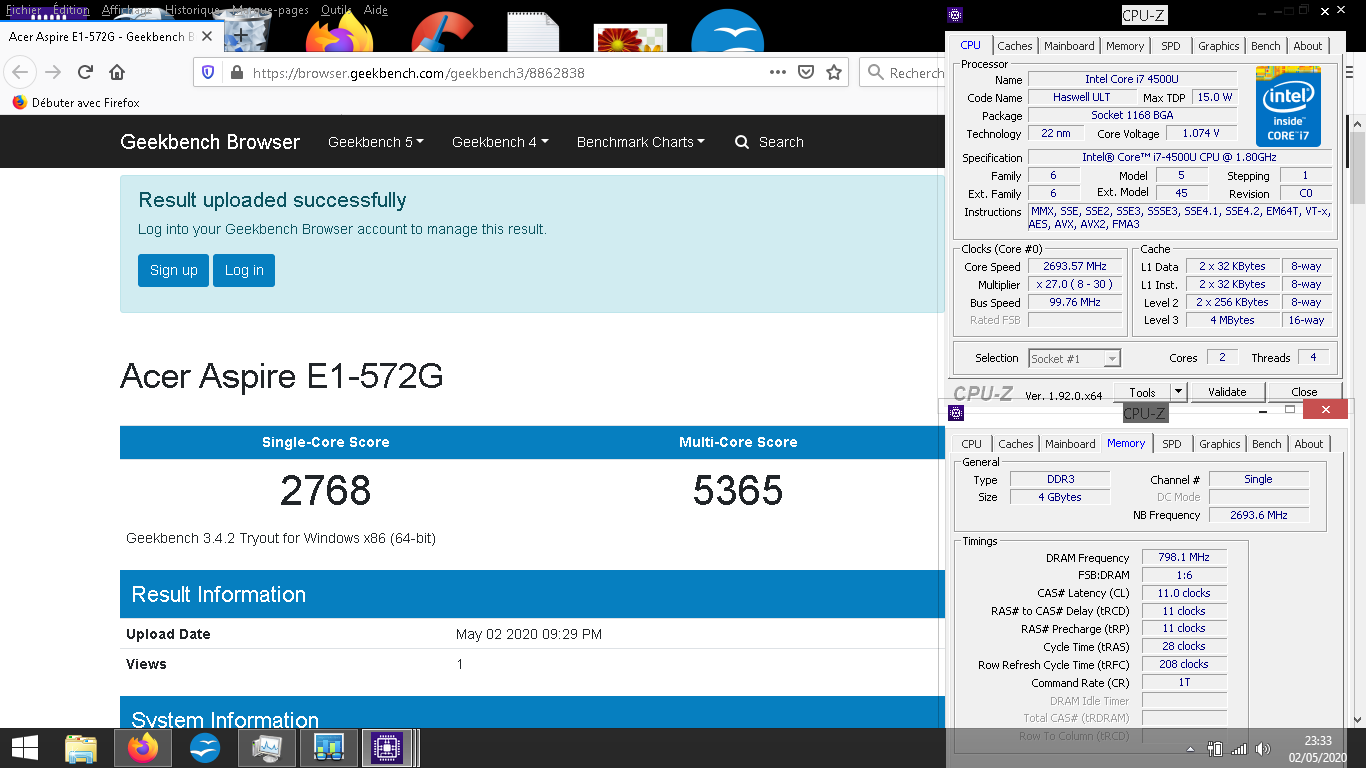This screenshot has width=1366, height=768.
Task: Select SPD tab in lower CPU-Z window
Action: click(x=1171, y=444)
